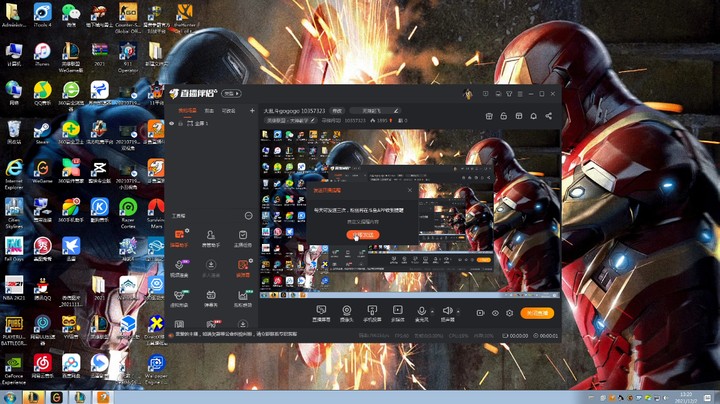Viewport: 720px width, 404px height.
Task: Click the notice message in the status bar
Action: tap(236, 335)
